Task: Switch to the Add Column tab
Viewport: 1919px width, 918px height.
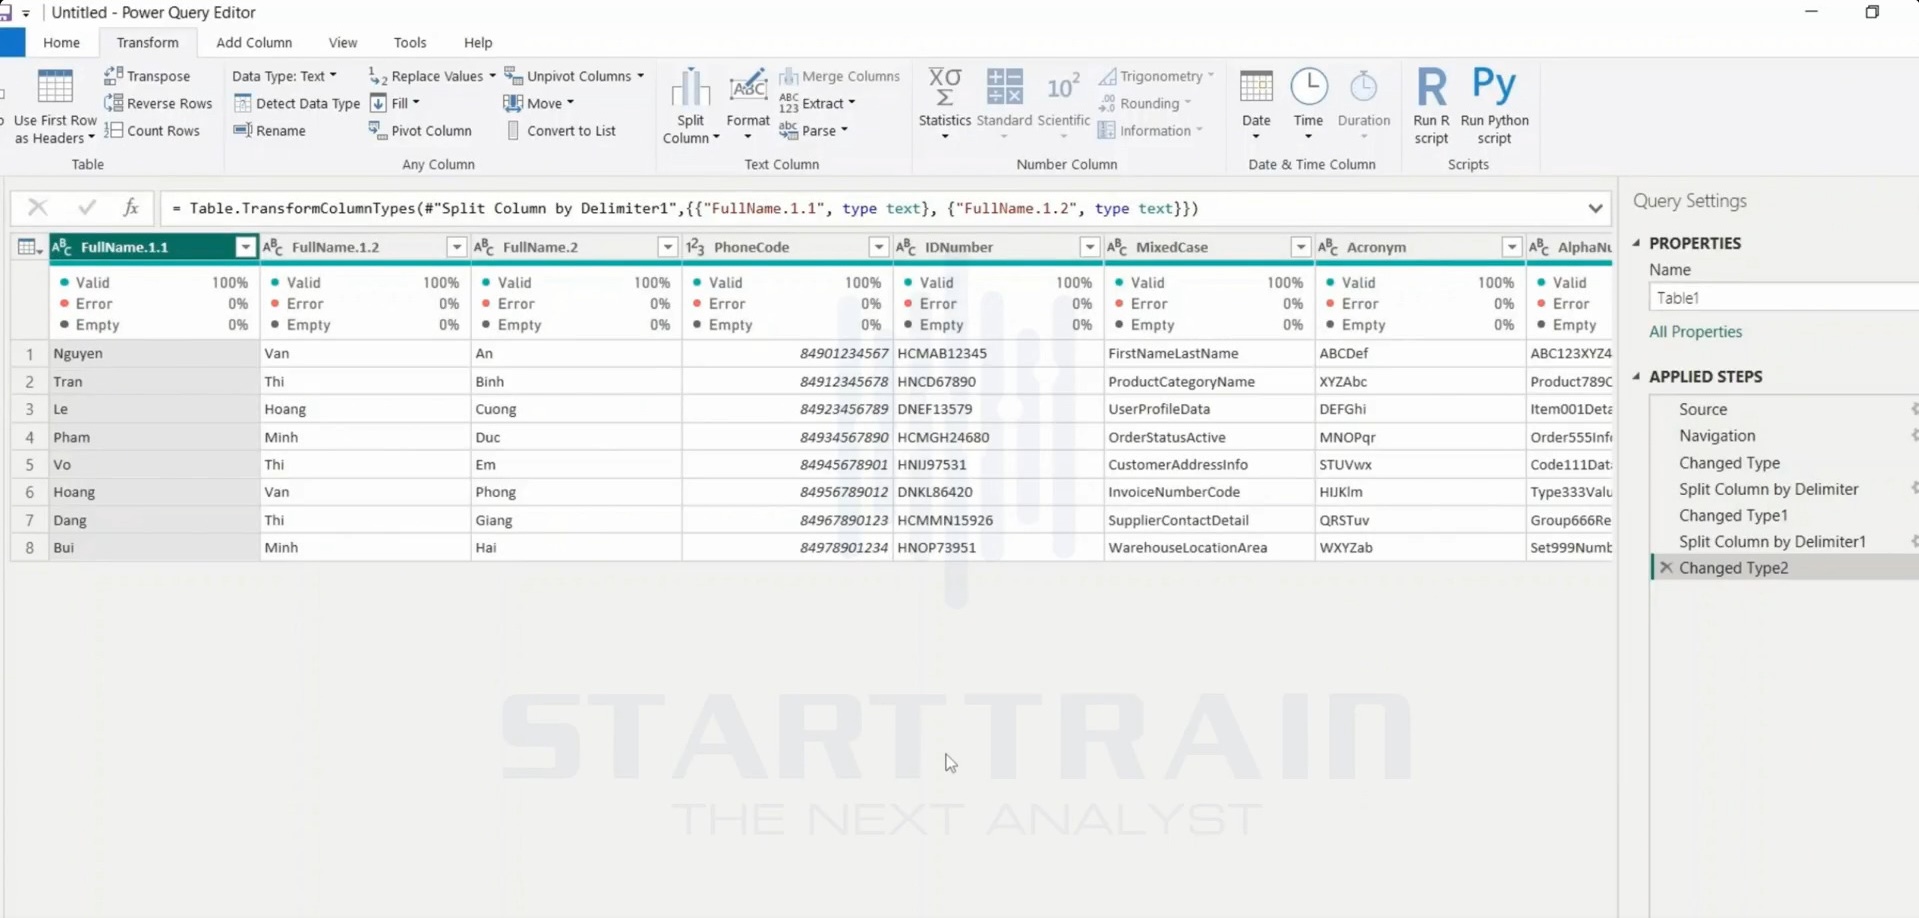Action: pyautogui.click(x=254, y=42)
